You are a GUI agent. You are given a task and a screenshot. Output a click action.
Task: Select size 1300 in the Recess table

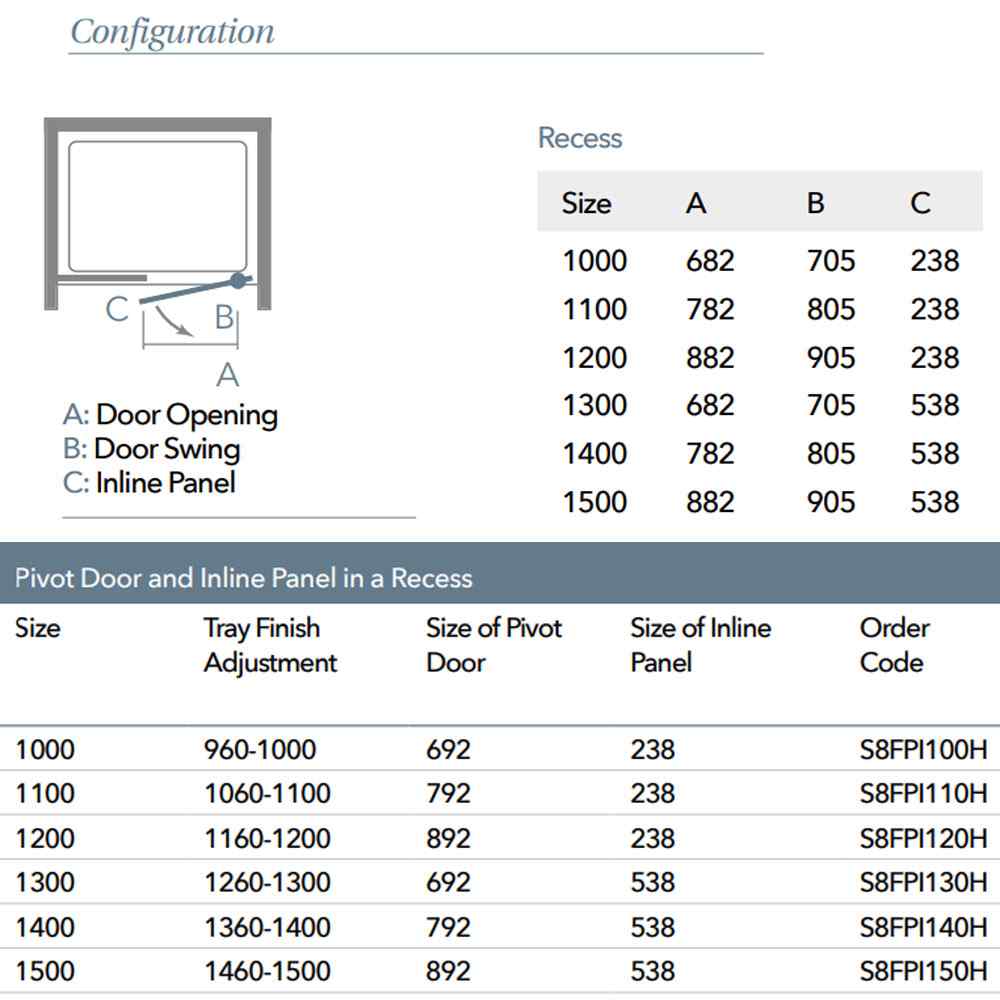pyautogui.click(x=594, y=406)
